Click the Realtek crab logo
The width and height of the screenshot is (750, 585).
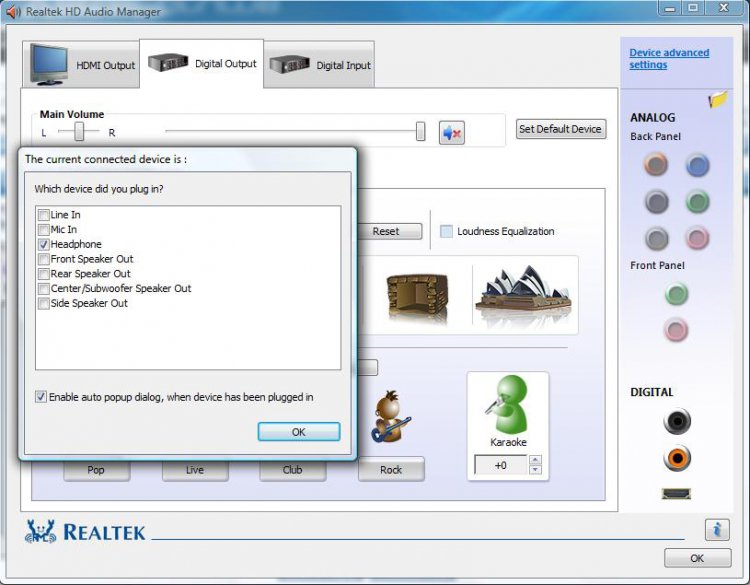[41, 531]
